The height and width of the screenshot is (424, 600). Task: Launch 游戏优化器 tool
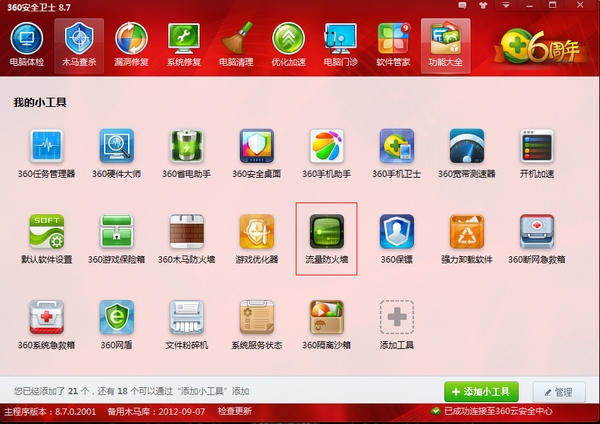[x=256, y=239]
